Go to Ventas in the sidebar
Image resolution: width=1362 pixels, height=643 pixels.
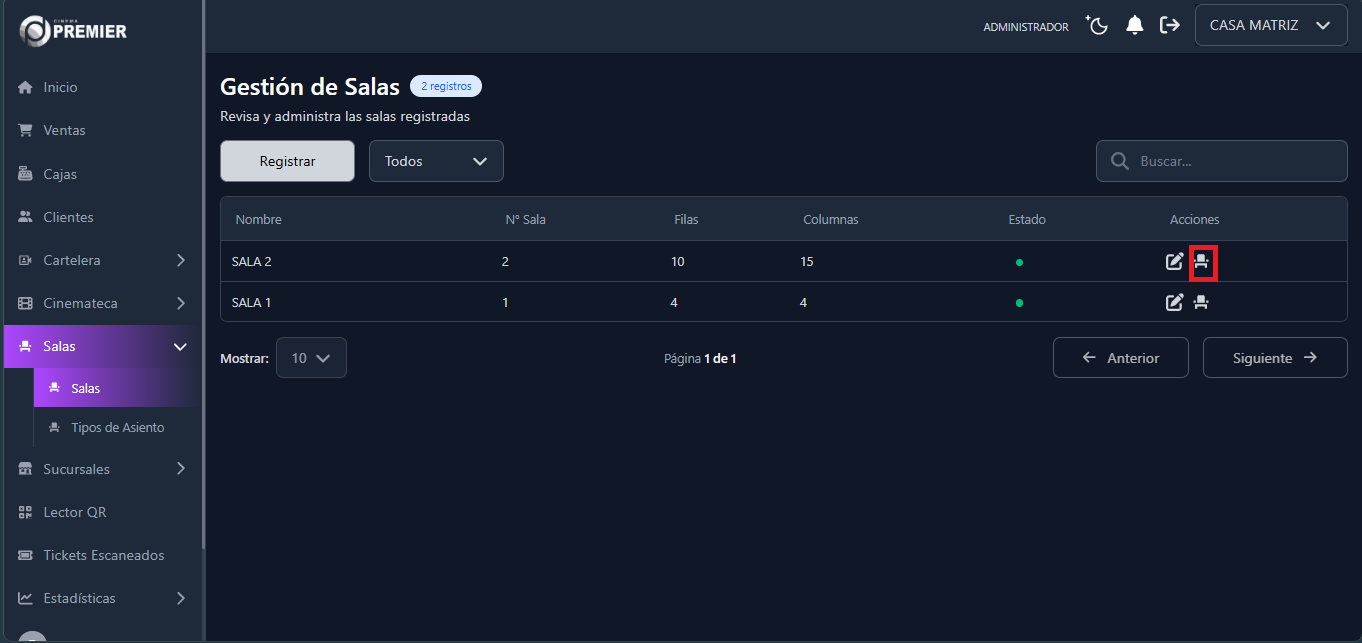coord(64,130)
